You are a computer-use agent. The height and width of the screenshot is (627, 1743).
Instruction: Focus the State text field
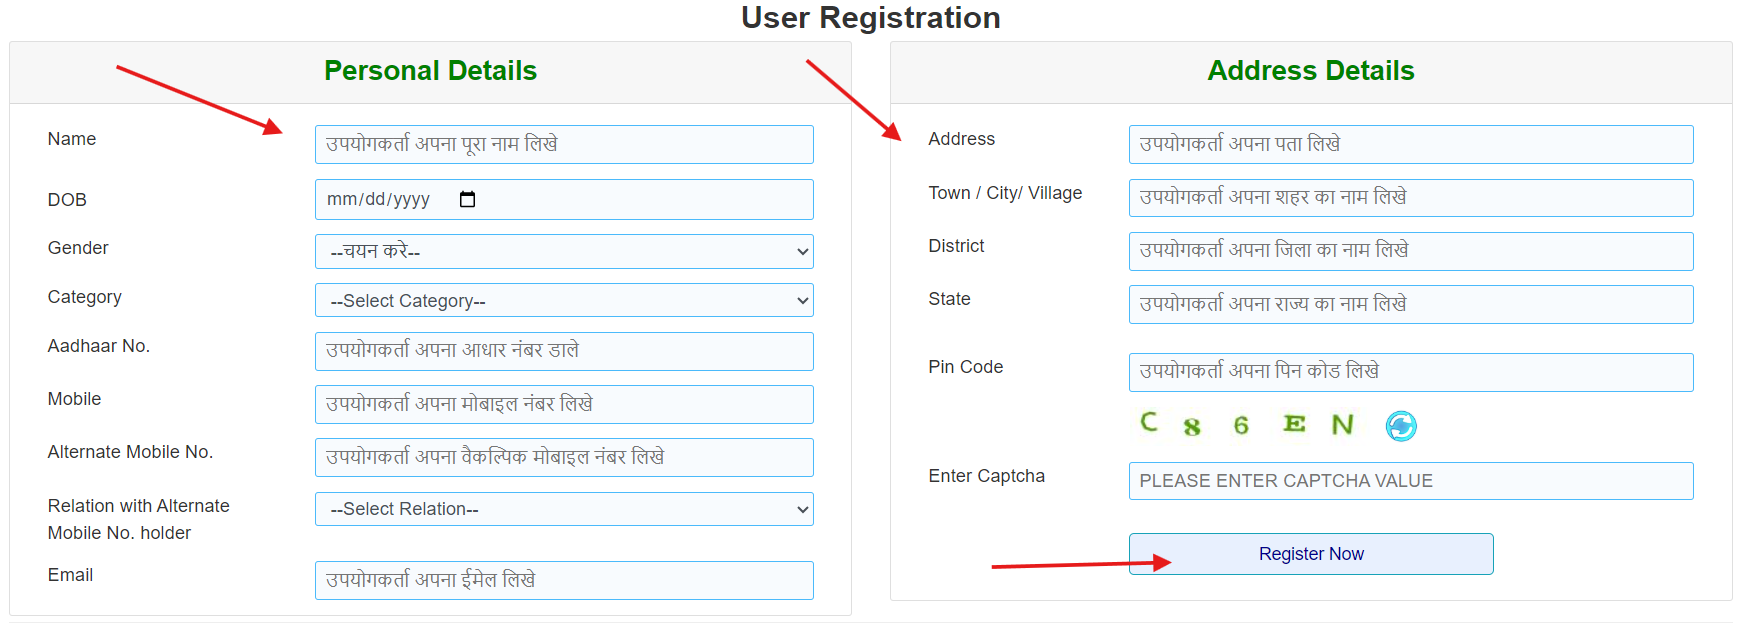tap(1410, 304)
